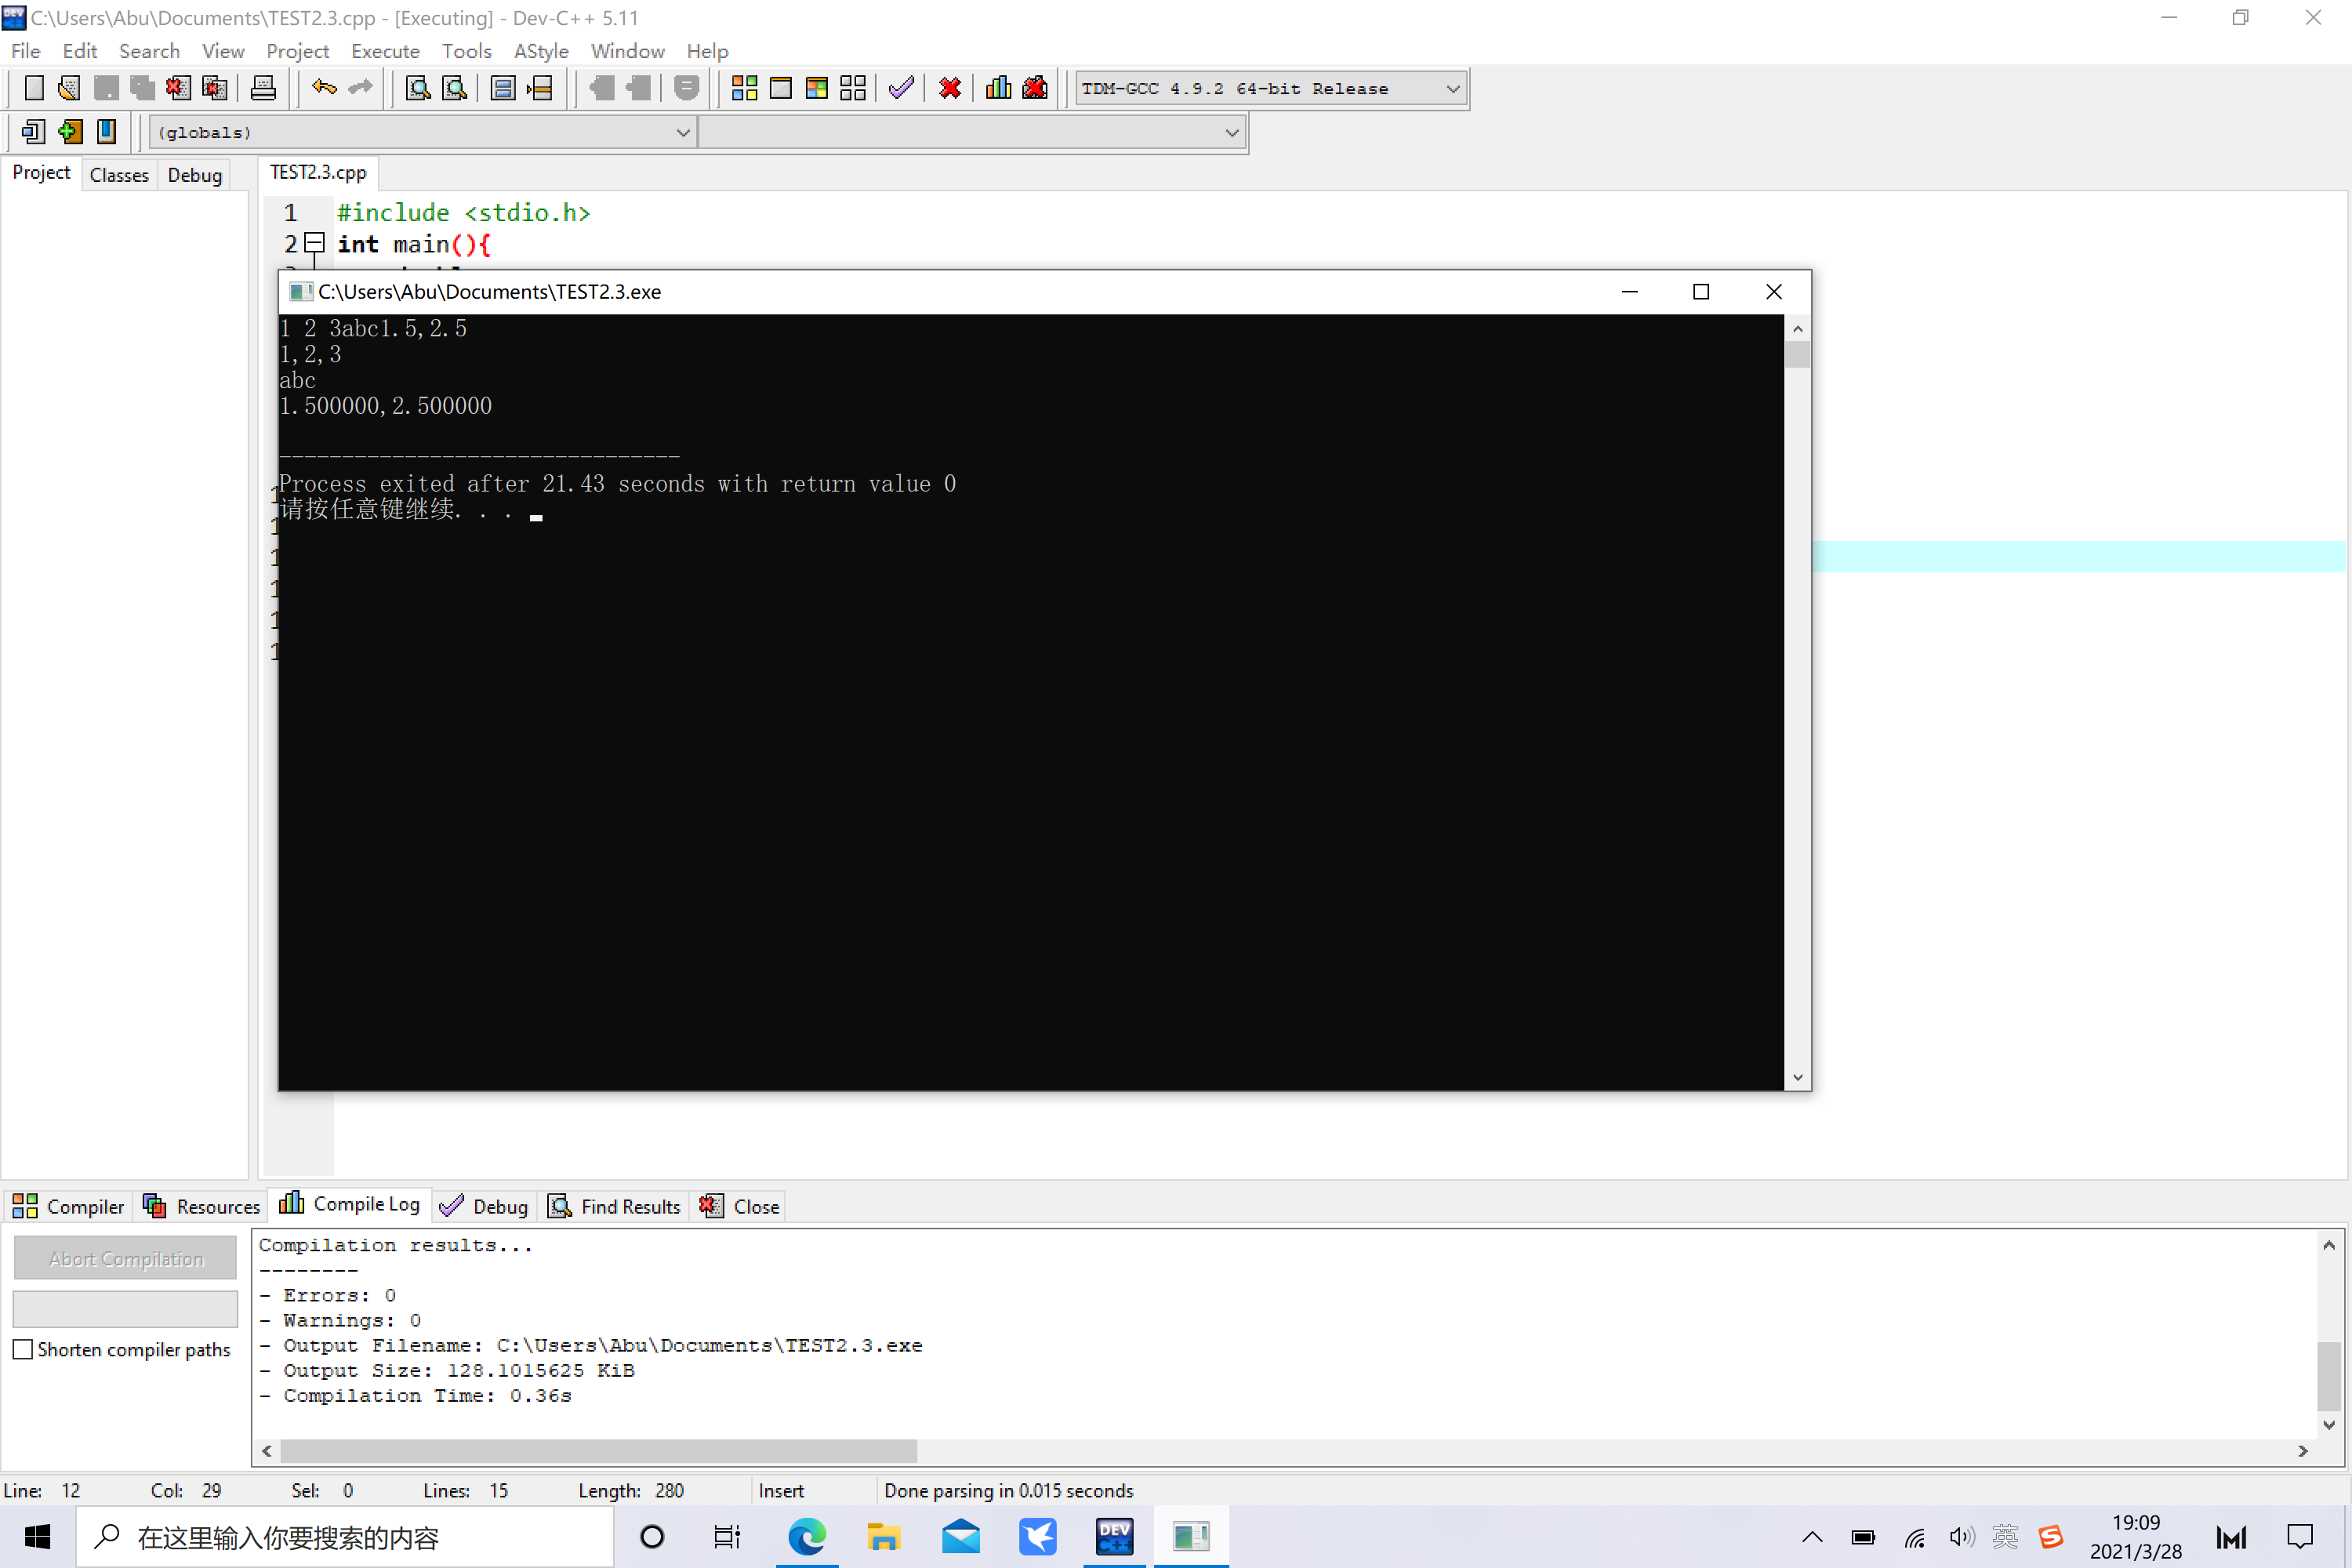
Task: Expand the (globals) scope dropdown
Action: [683, 132]
